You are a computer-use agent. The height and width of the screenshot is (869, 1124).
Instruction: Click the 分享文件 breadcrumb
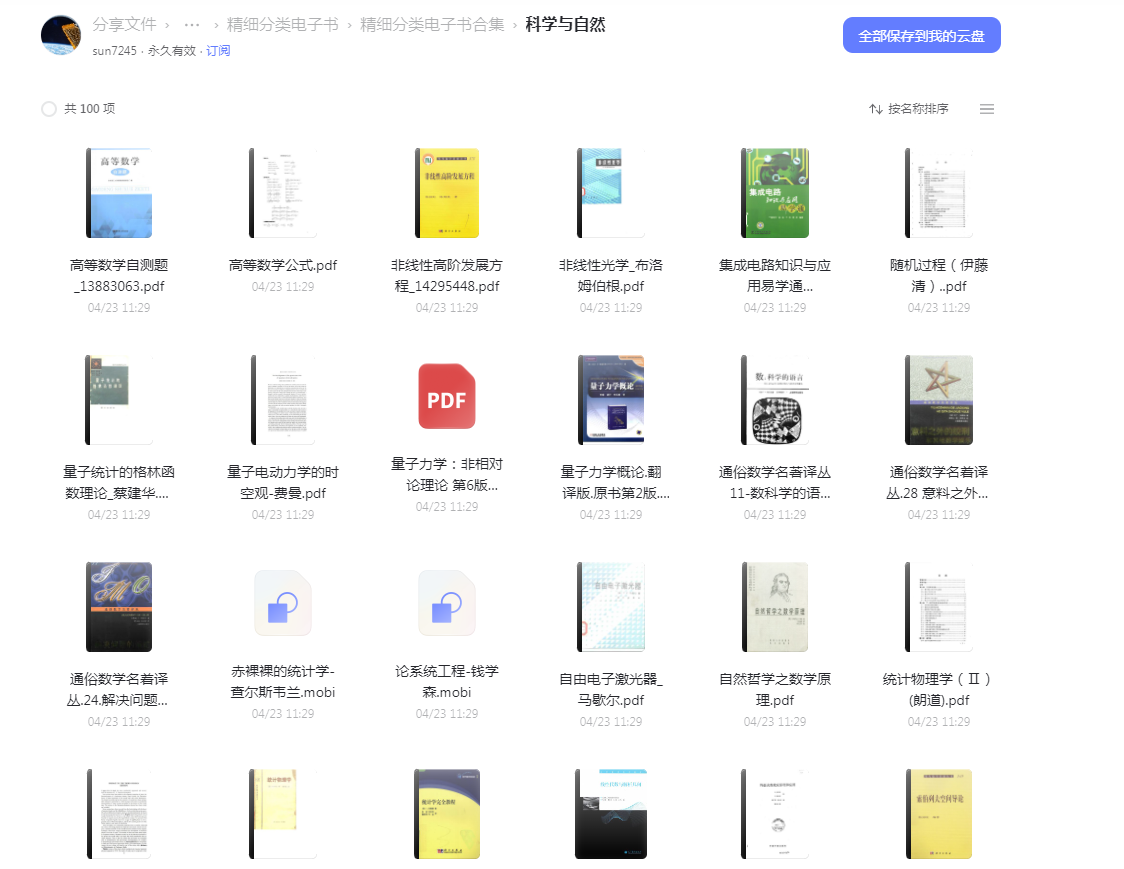tap(124, 24)
